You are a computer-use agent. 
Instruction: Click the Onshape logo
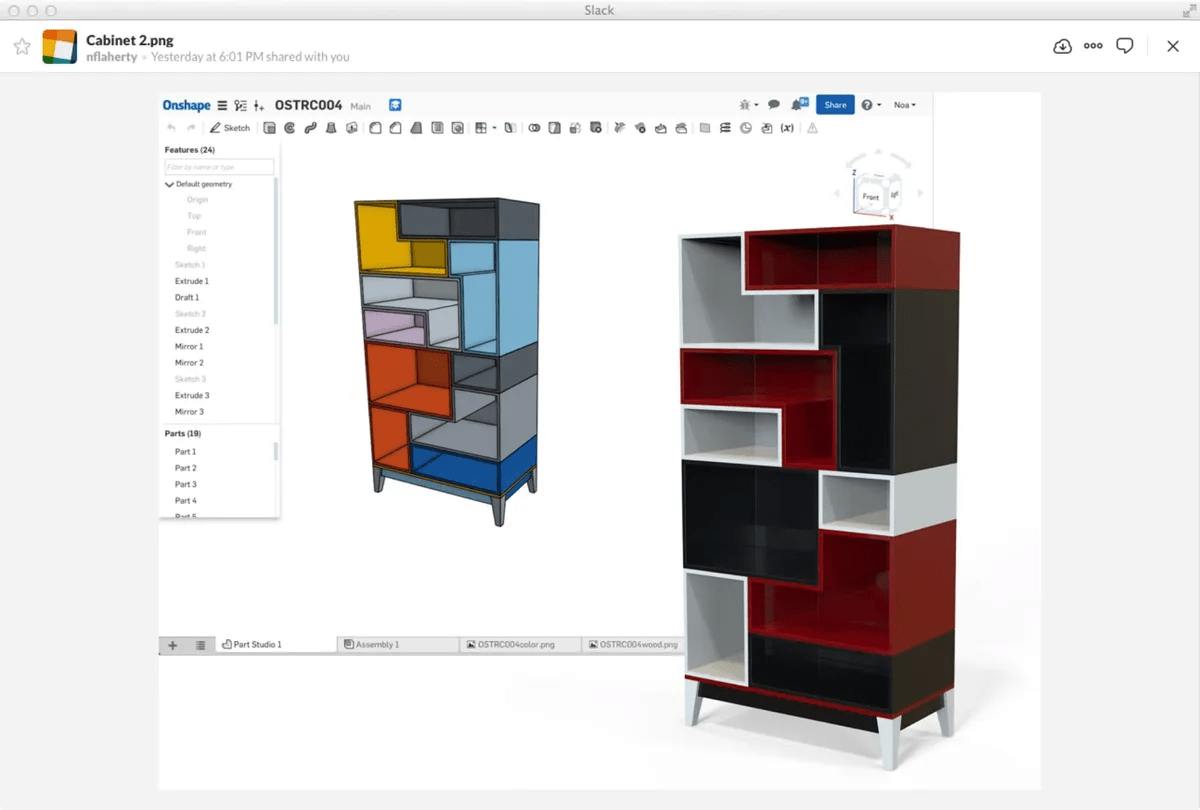click(x=187, y=104)
